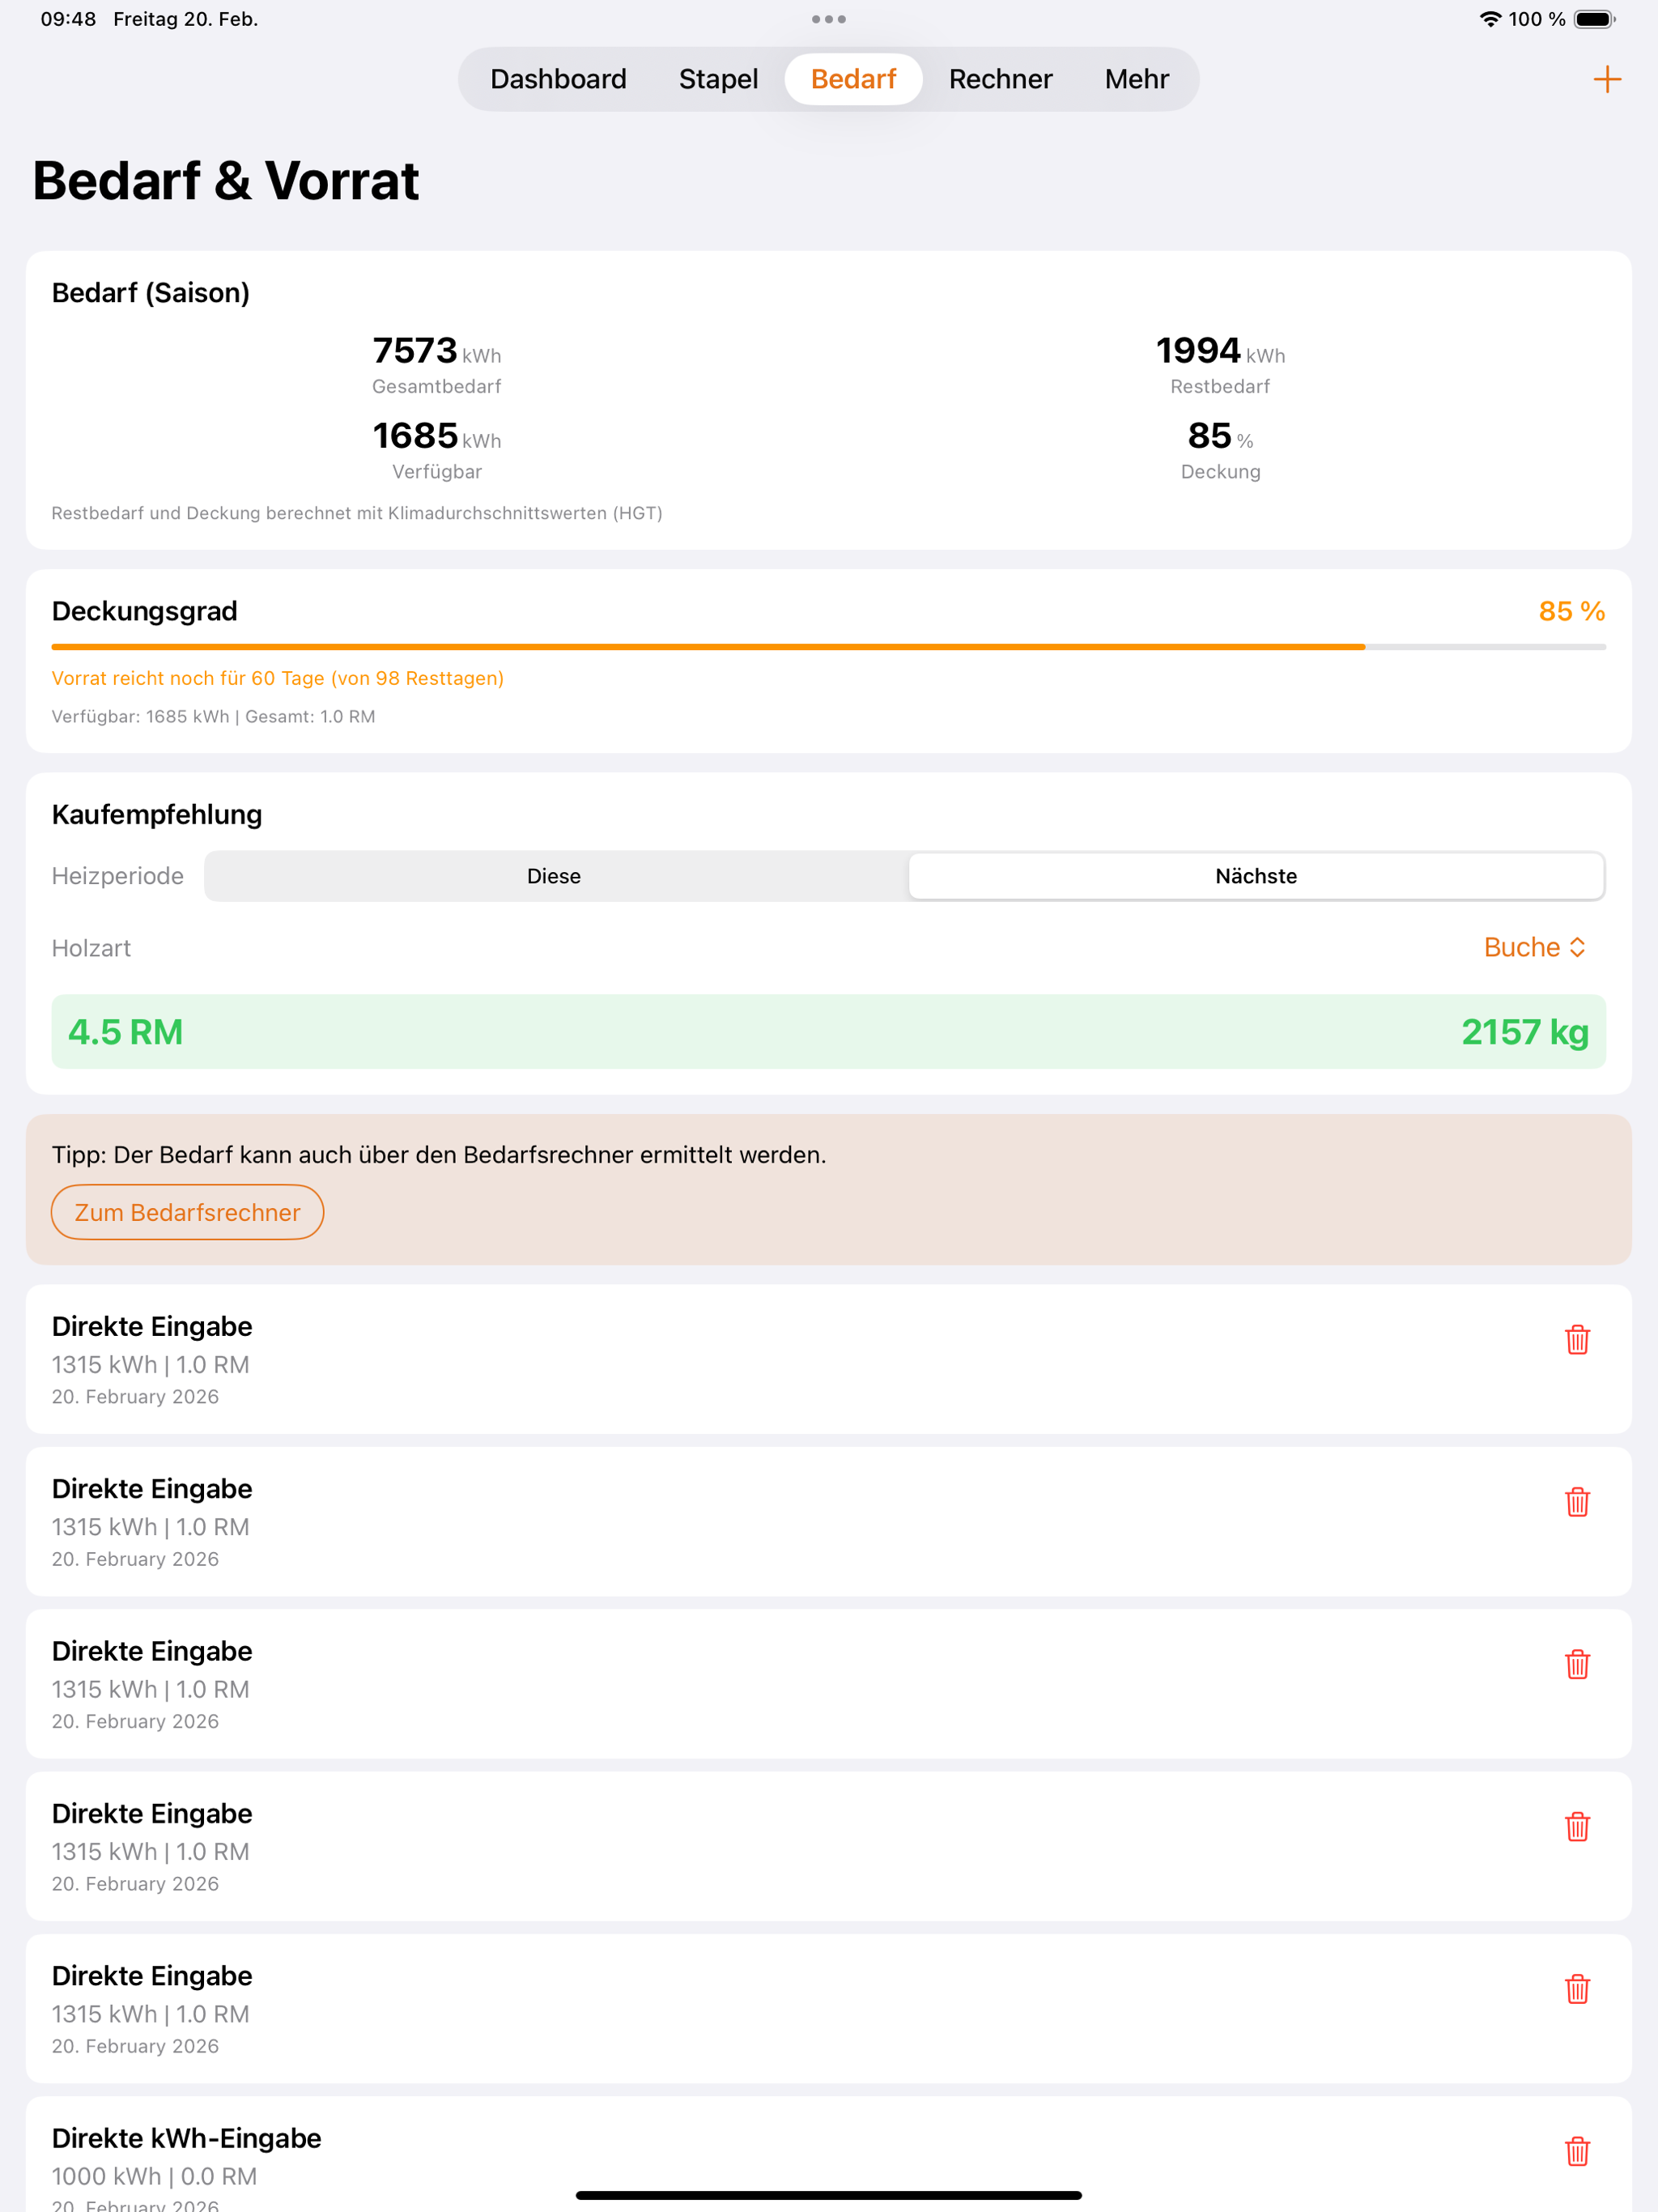The height and width of the screenshot is (2212, 1658).
Task: Tap the home indicator bar at bottom
Action: point(829,2195)
